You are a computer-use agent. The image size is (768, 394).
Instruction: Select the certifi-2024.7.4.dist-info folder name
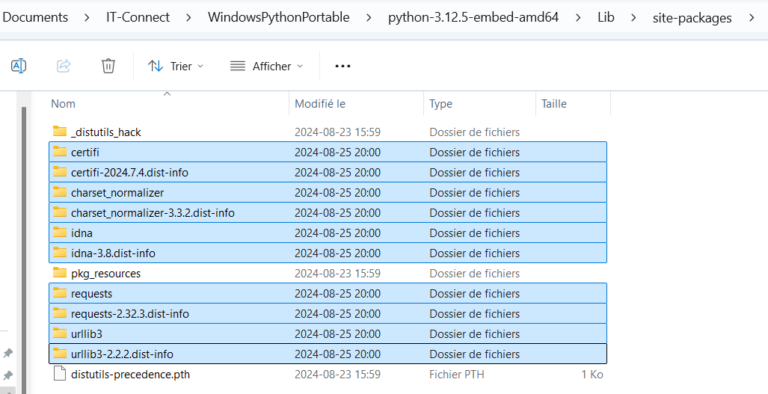129,172
